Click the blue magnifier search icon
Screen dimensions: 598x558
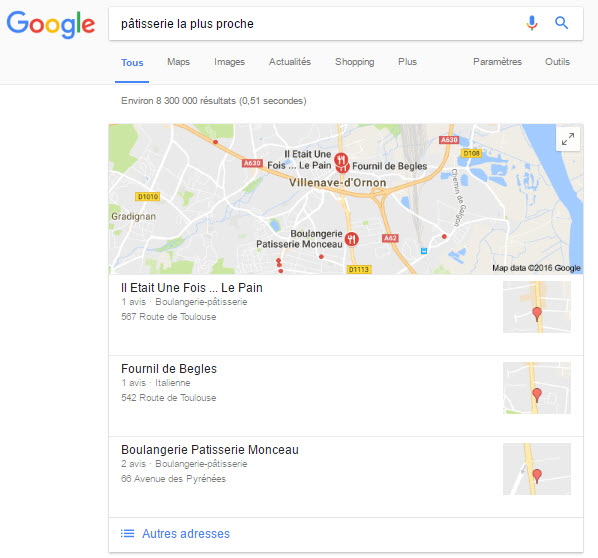[561, 23]
